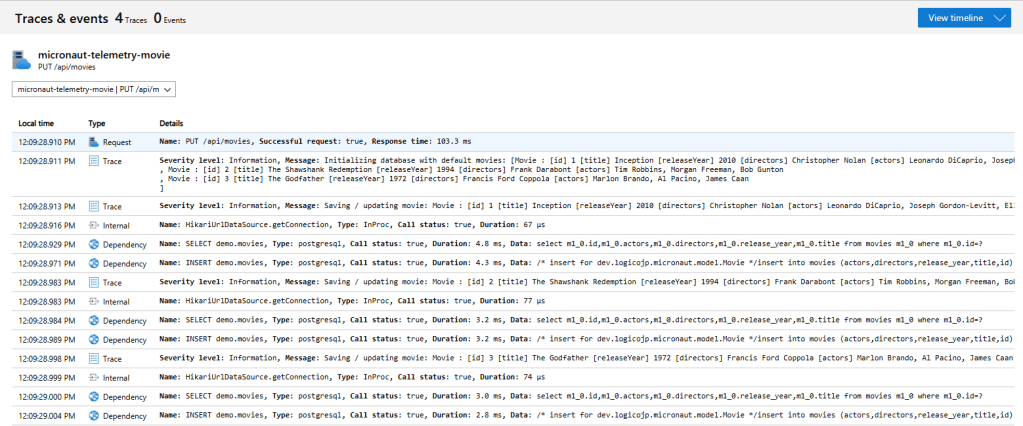Screen dimensions: 1023x426
Task: Click the Details column header
Action: pos(171,123)
